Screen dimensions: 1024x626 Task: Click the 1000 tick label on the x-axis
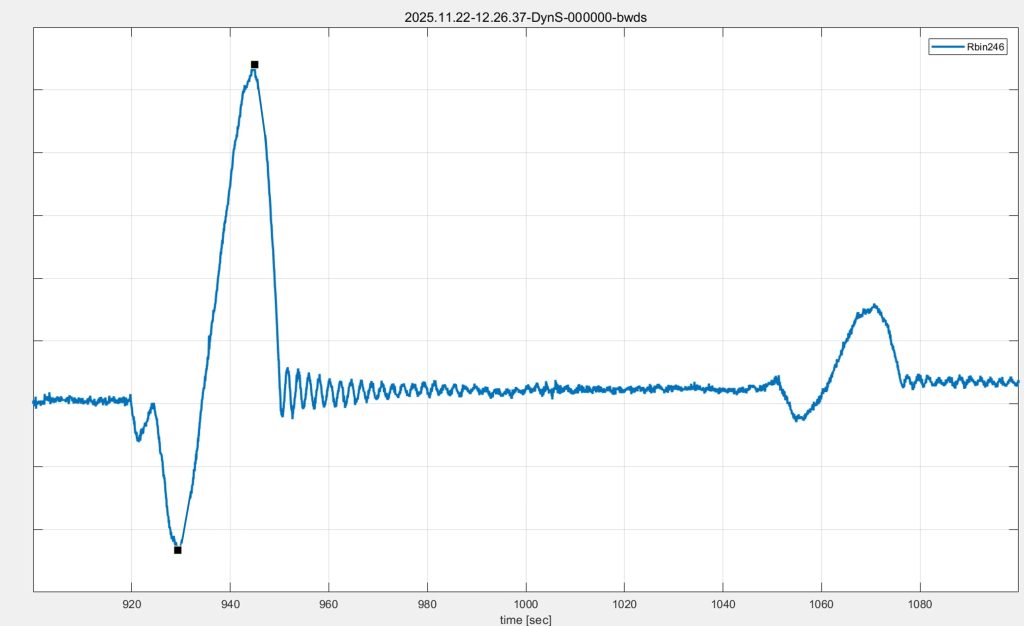coord(526,604)
